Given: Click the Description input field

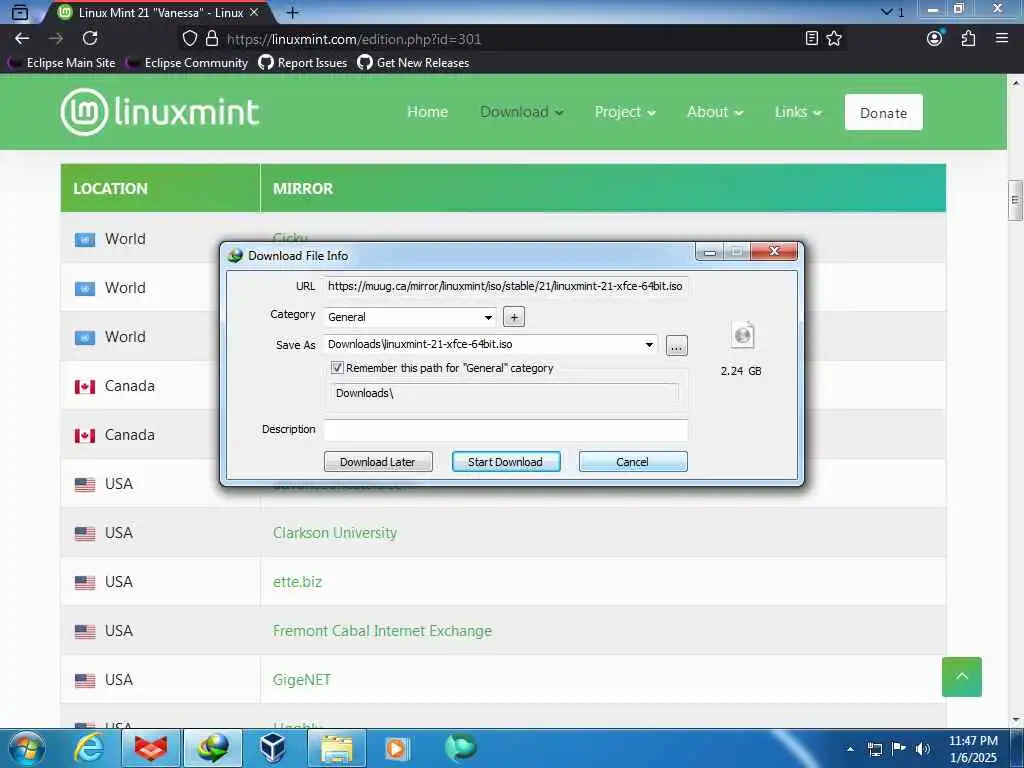Looking at the screenshot, I should click(x=505, y=430).
